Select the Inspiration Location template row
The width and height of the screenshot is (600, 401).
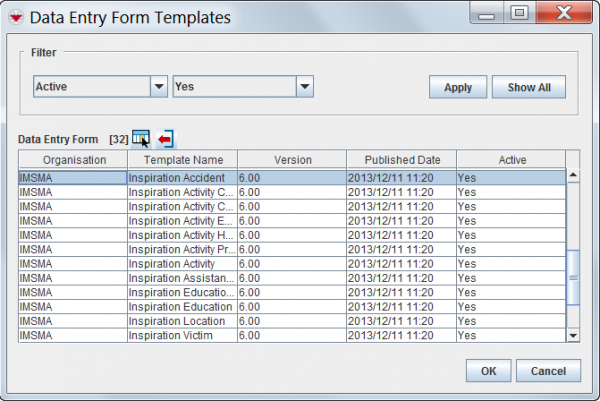(x=180, y=321)
